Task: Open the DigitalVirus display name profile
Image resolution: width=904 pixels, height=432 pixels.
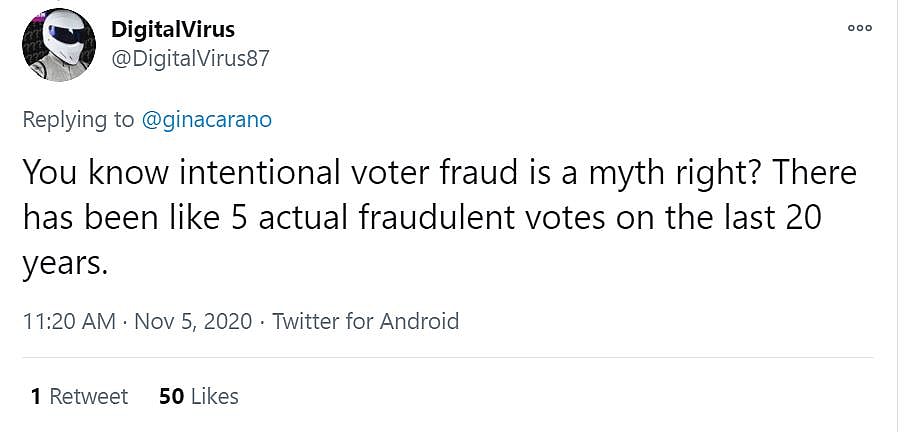Action: point(172,29)
